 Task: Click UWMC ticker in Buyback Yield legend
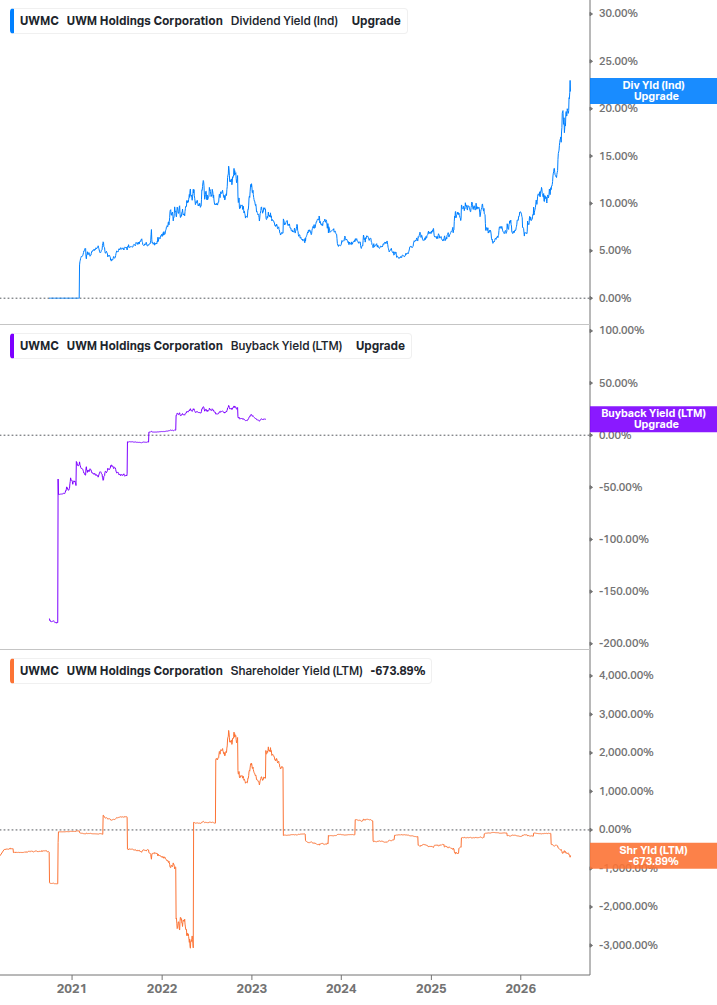click(x=39, y=345)
